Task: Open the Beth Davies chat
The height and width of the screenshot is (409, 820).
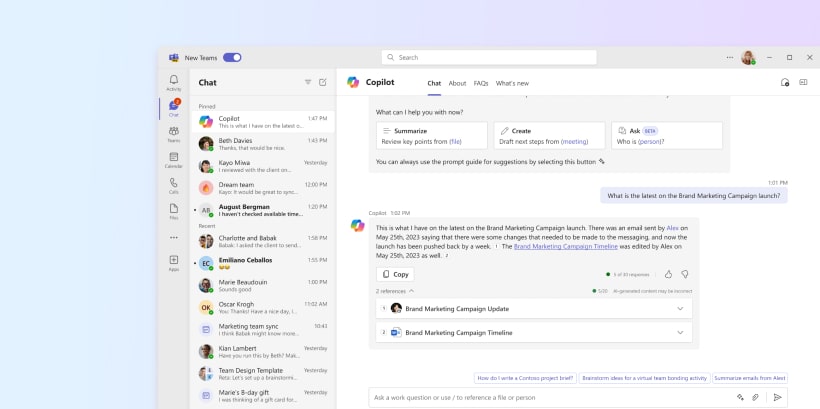Action: pos(263,144)
